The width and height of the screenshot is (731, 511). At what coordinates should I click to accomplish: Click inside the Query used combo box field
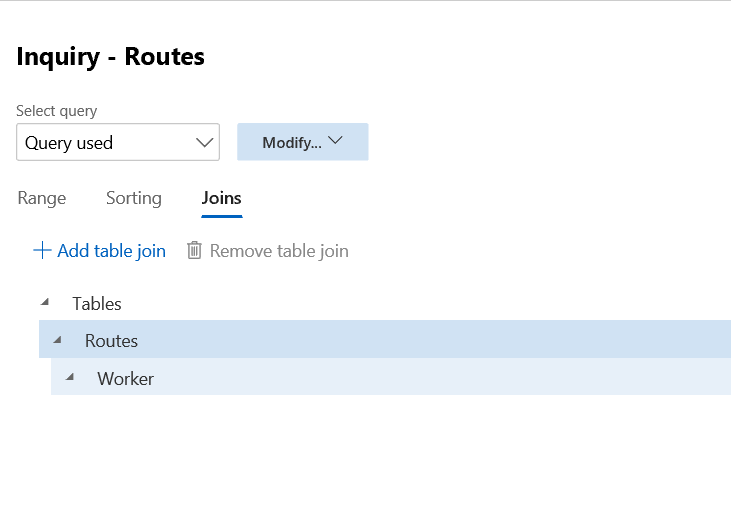tap(100, 143)
